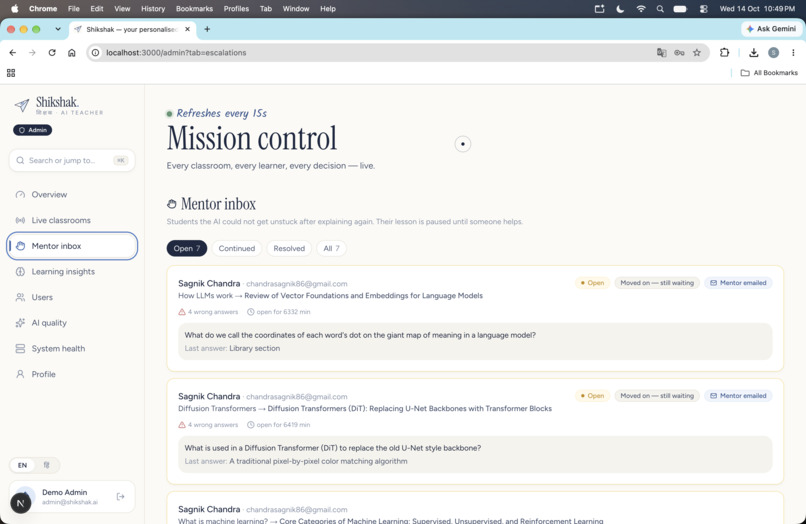This screenshot has height=524, width=806.
Task: Open the Profiles menu in menu bar
Action: pyautogui.click(x=236, y=9)
